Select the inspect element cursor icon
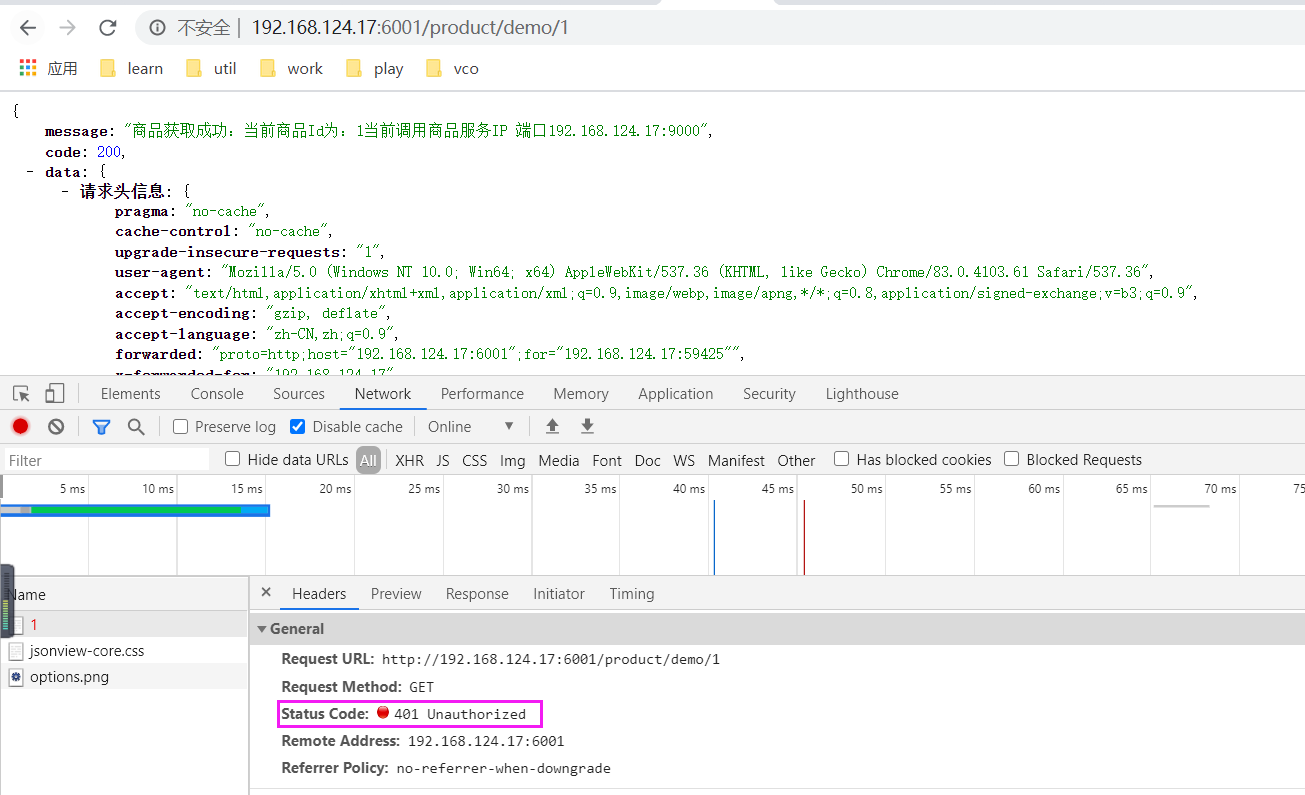This screenshot has height=795, width=1305. (21, 393)
